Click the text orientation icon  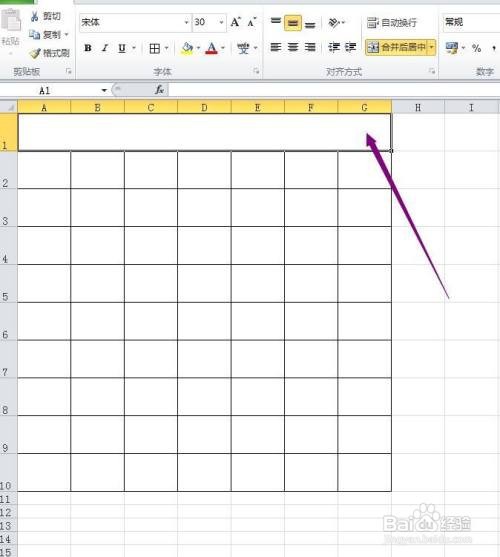(334, 23)
